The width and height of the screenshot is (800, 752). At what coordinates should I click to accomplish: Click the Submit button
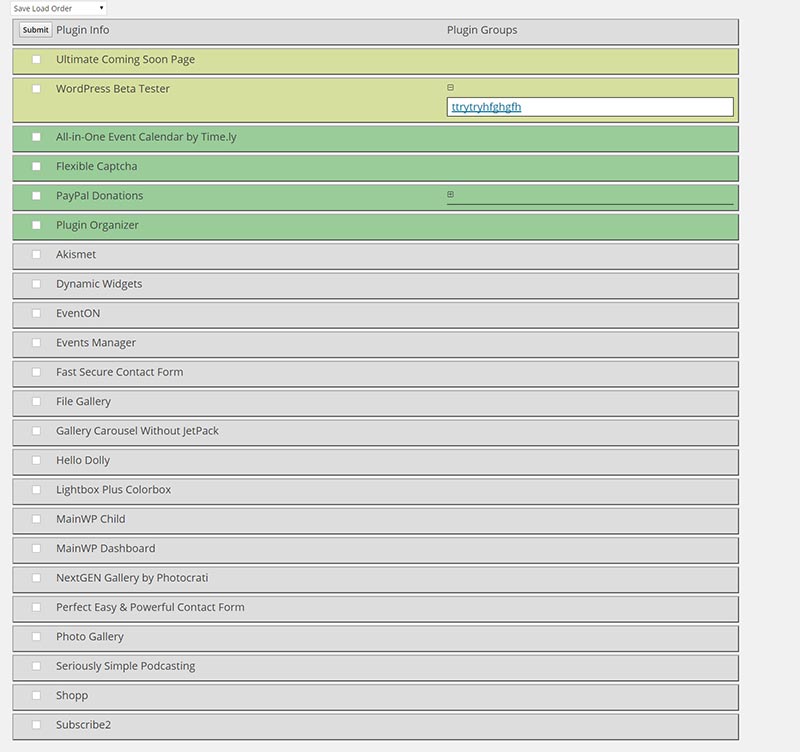coord(35,30)
